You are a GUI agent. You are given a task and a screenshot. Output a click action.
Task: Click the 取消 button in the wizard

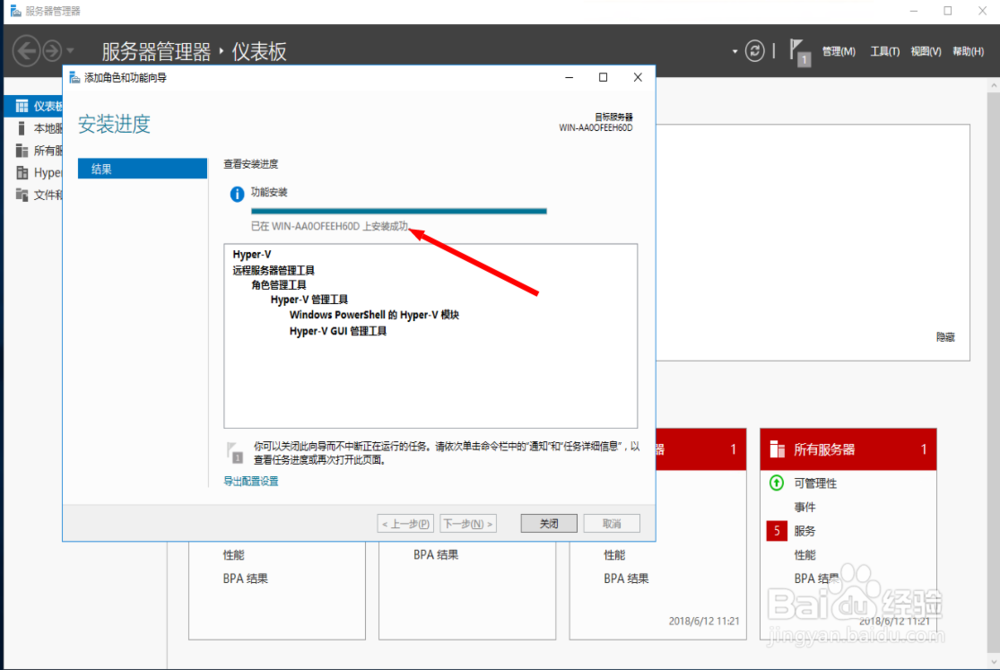pos(612,523)
